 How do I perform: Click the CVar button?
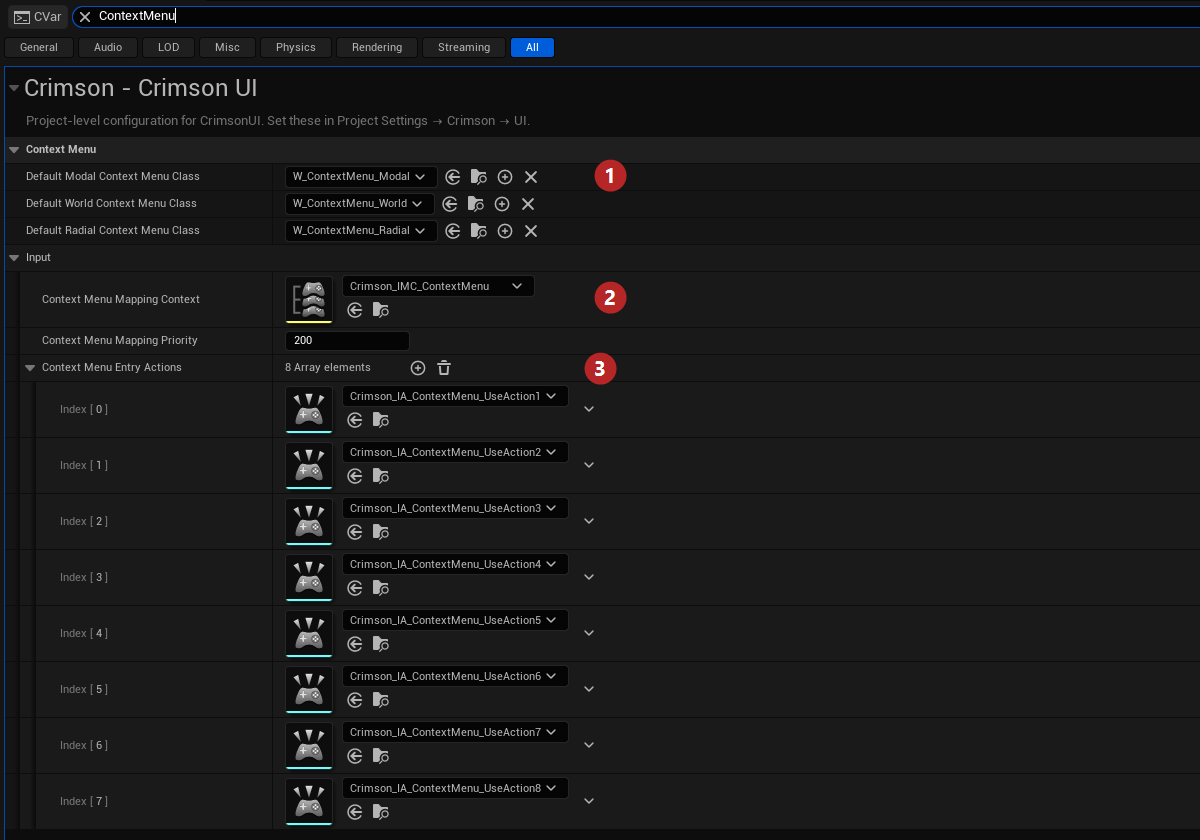(38, 17)
